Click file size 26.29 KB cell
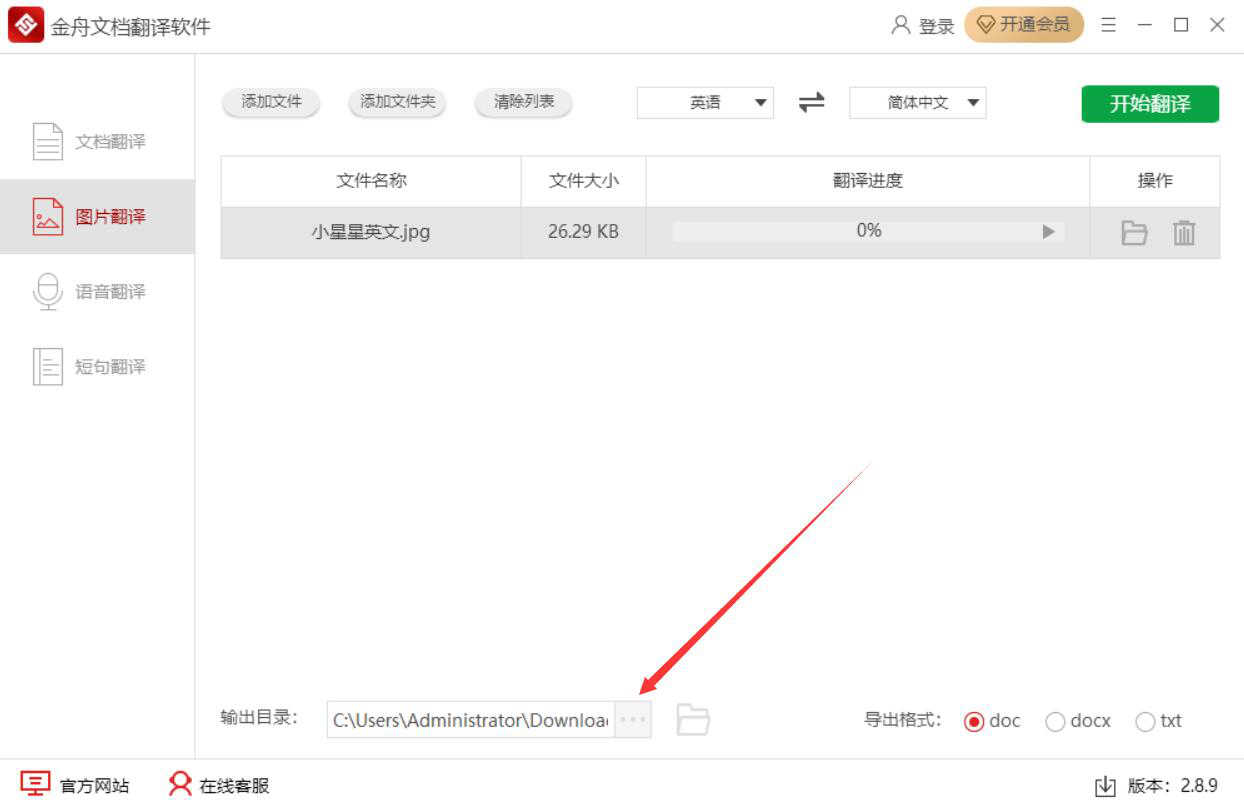 [x=583, y=232]
